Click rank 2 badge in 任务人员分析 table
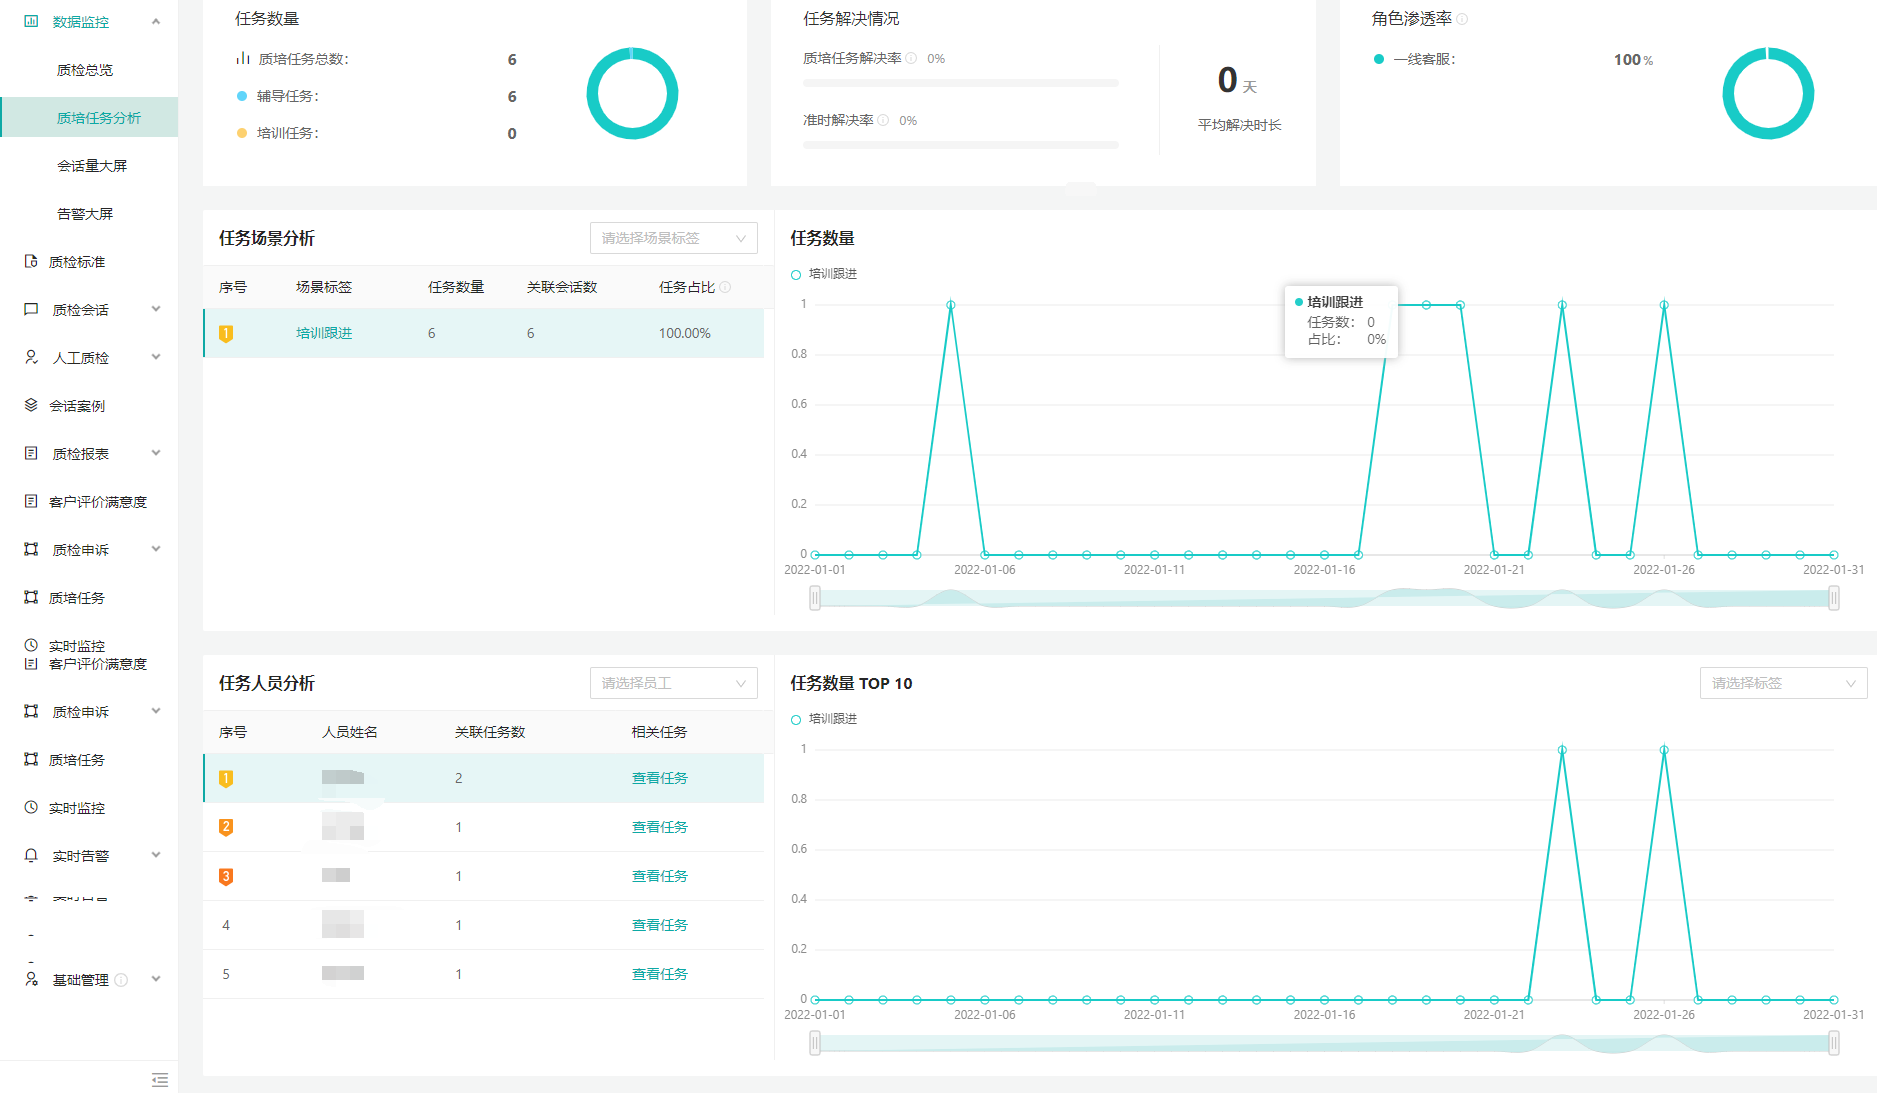 pos(226,827)
